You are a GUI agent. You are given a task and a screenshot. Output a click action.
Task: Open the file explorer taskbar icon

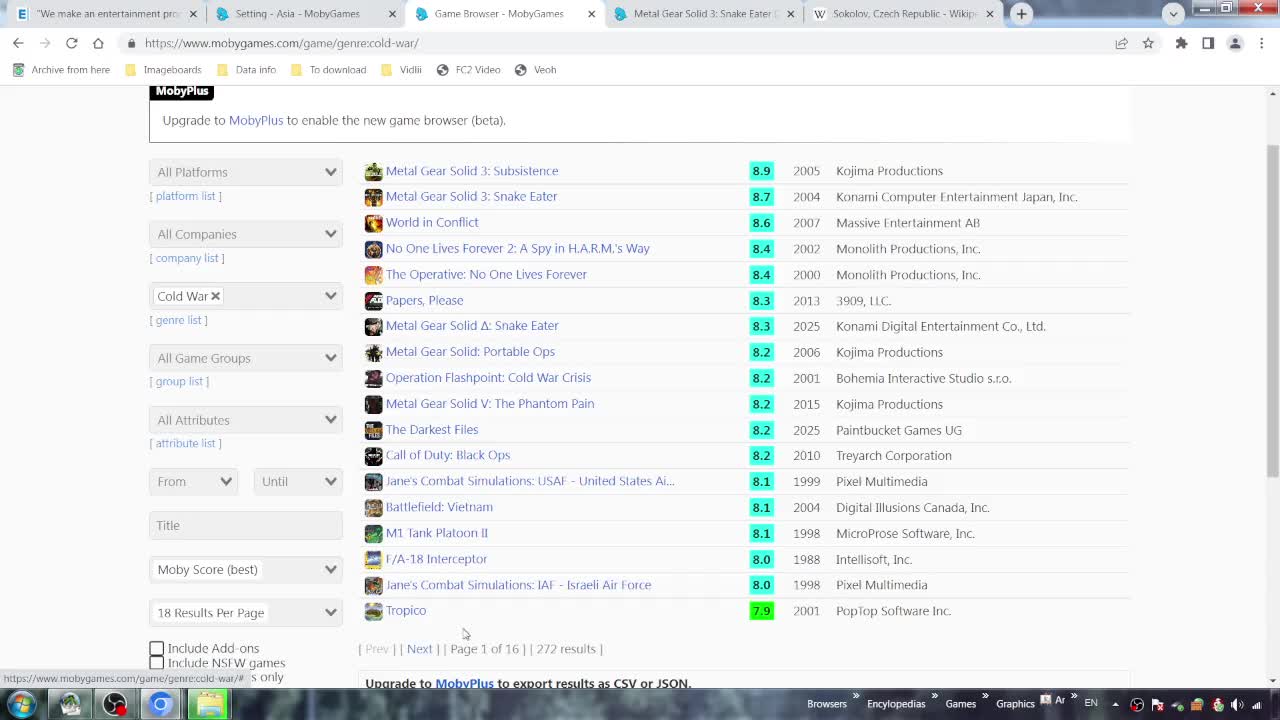[209, 704]
